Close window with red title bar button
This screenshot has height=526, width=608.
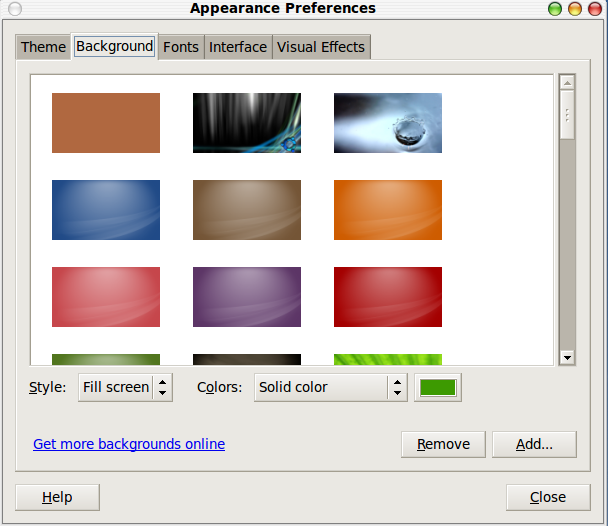click(595, 9)
